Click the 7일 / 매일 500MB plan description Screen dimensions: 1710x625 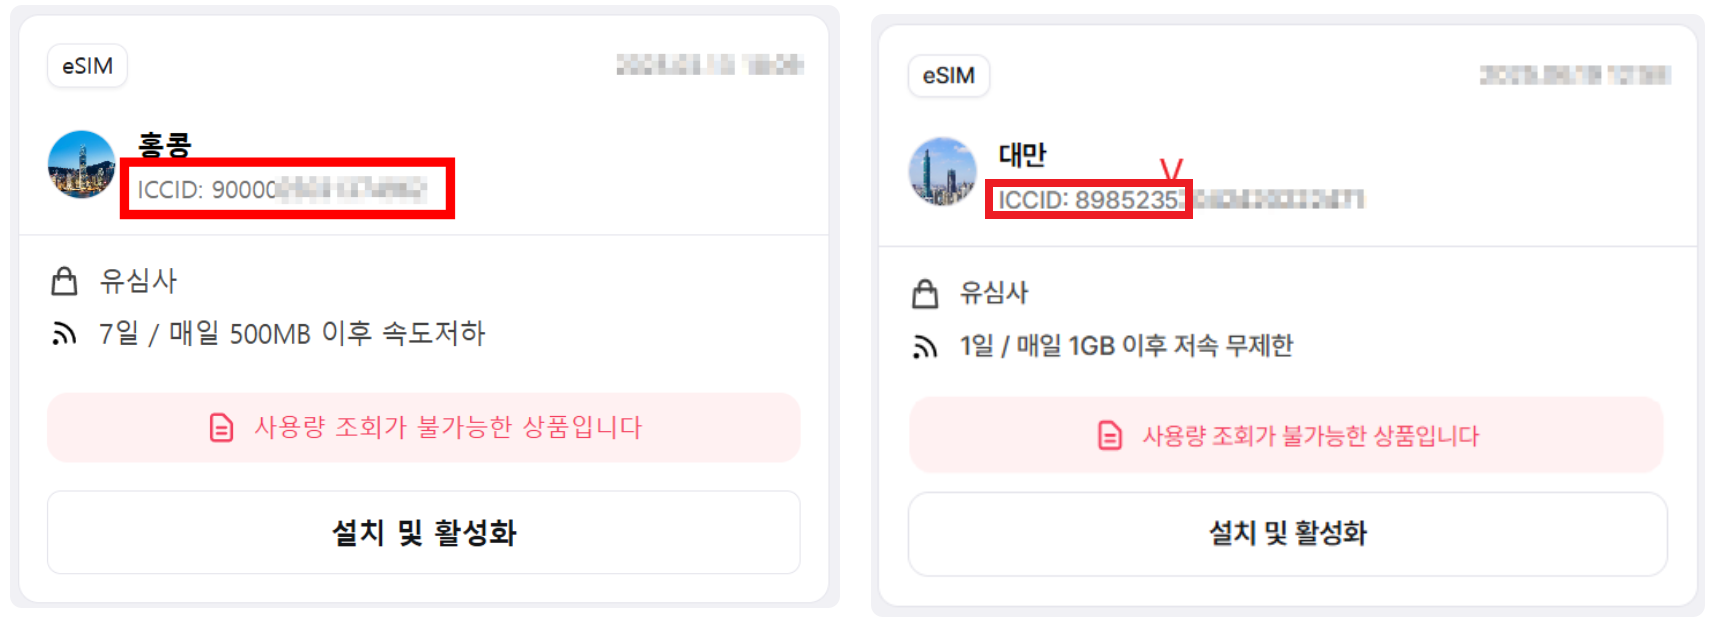[292, 333]
